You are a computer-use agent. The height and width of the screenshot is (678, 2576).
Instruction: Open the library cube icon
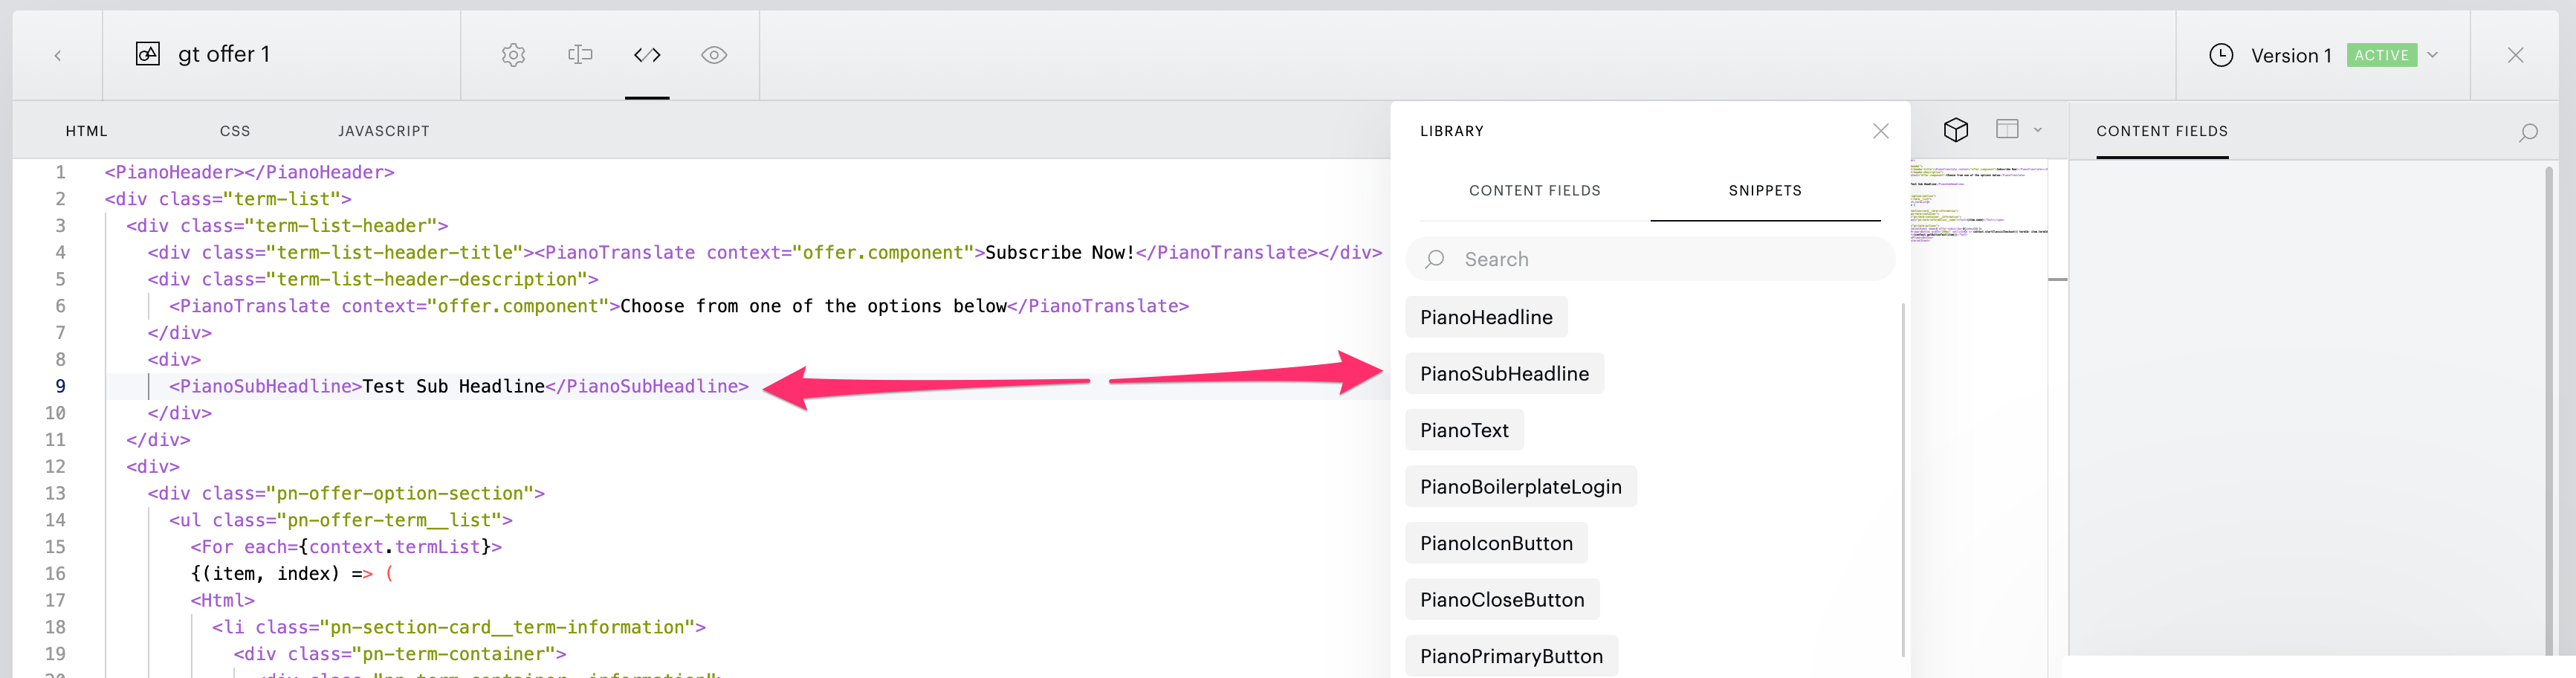1955,130
